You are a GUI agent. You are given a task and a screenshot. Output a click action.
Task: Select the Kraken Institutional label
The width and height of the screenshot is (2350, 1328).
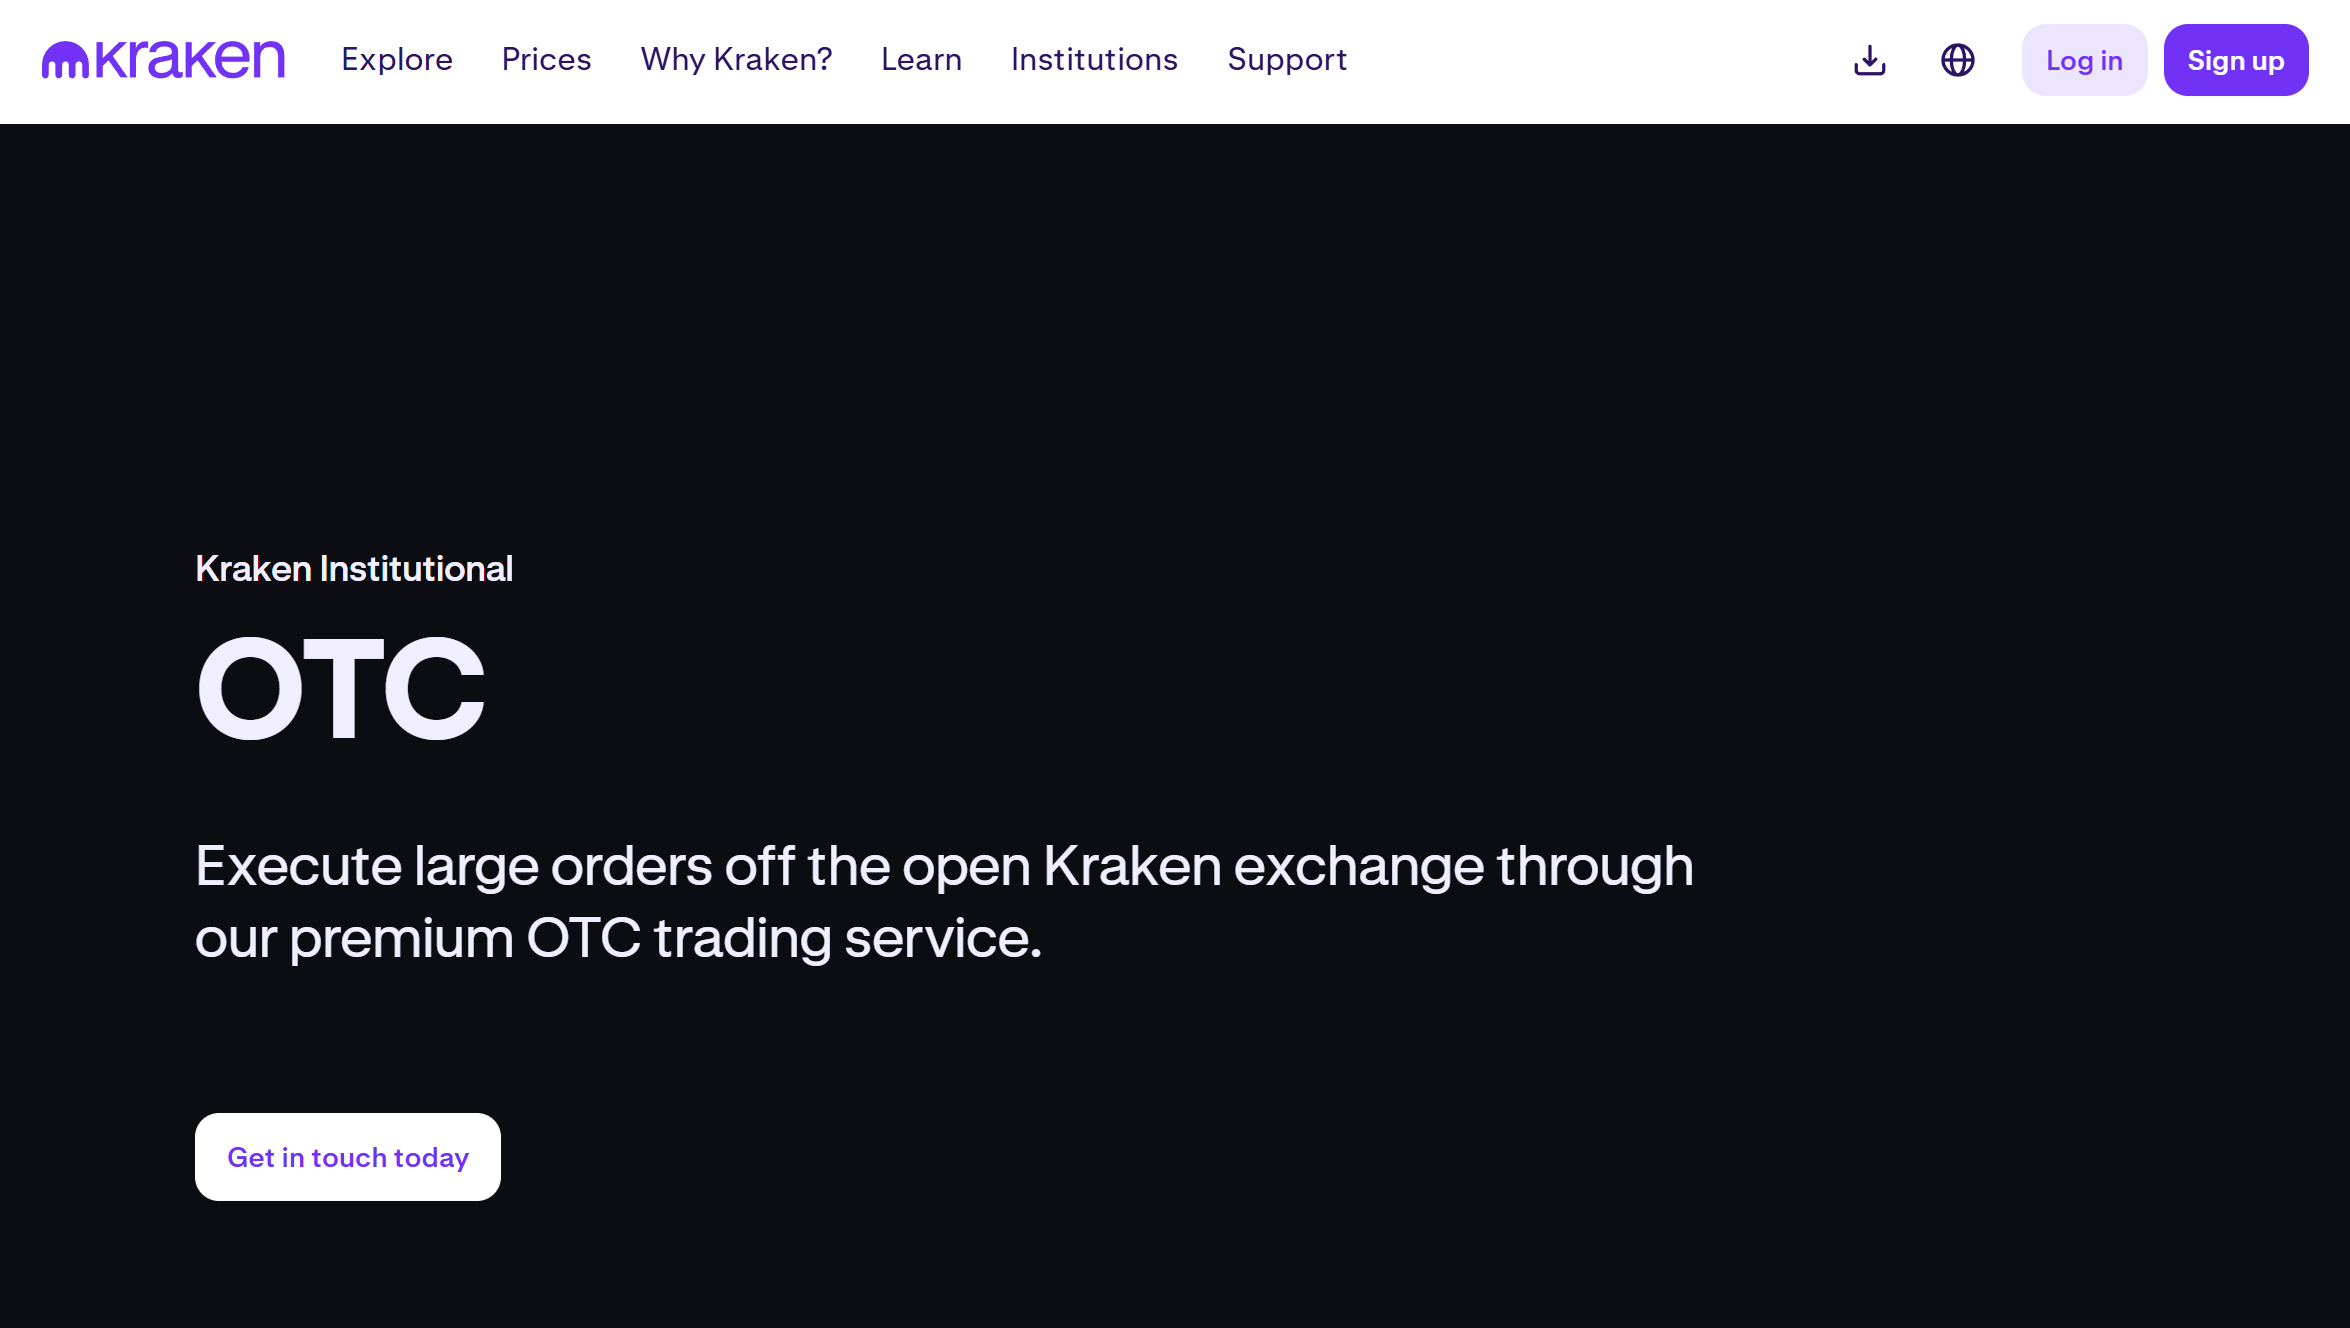[x=354, y=568]
